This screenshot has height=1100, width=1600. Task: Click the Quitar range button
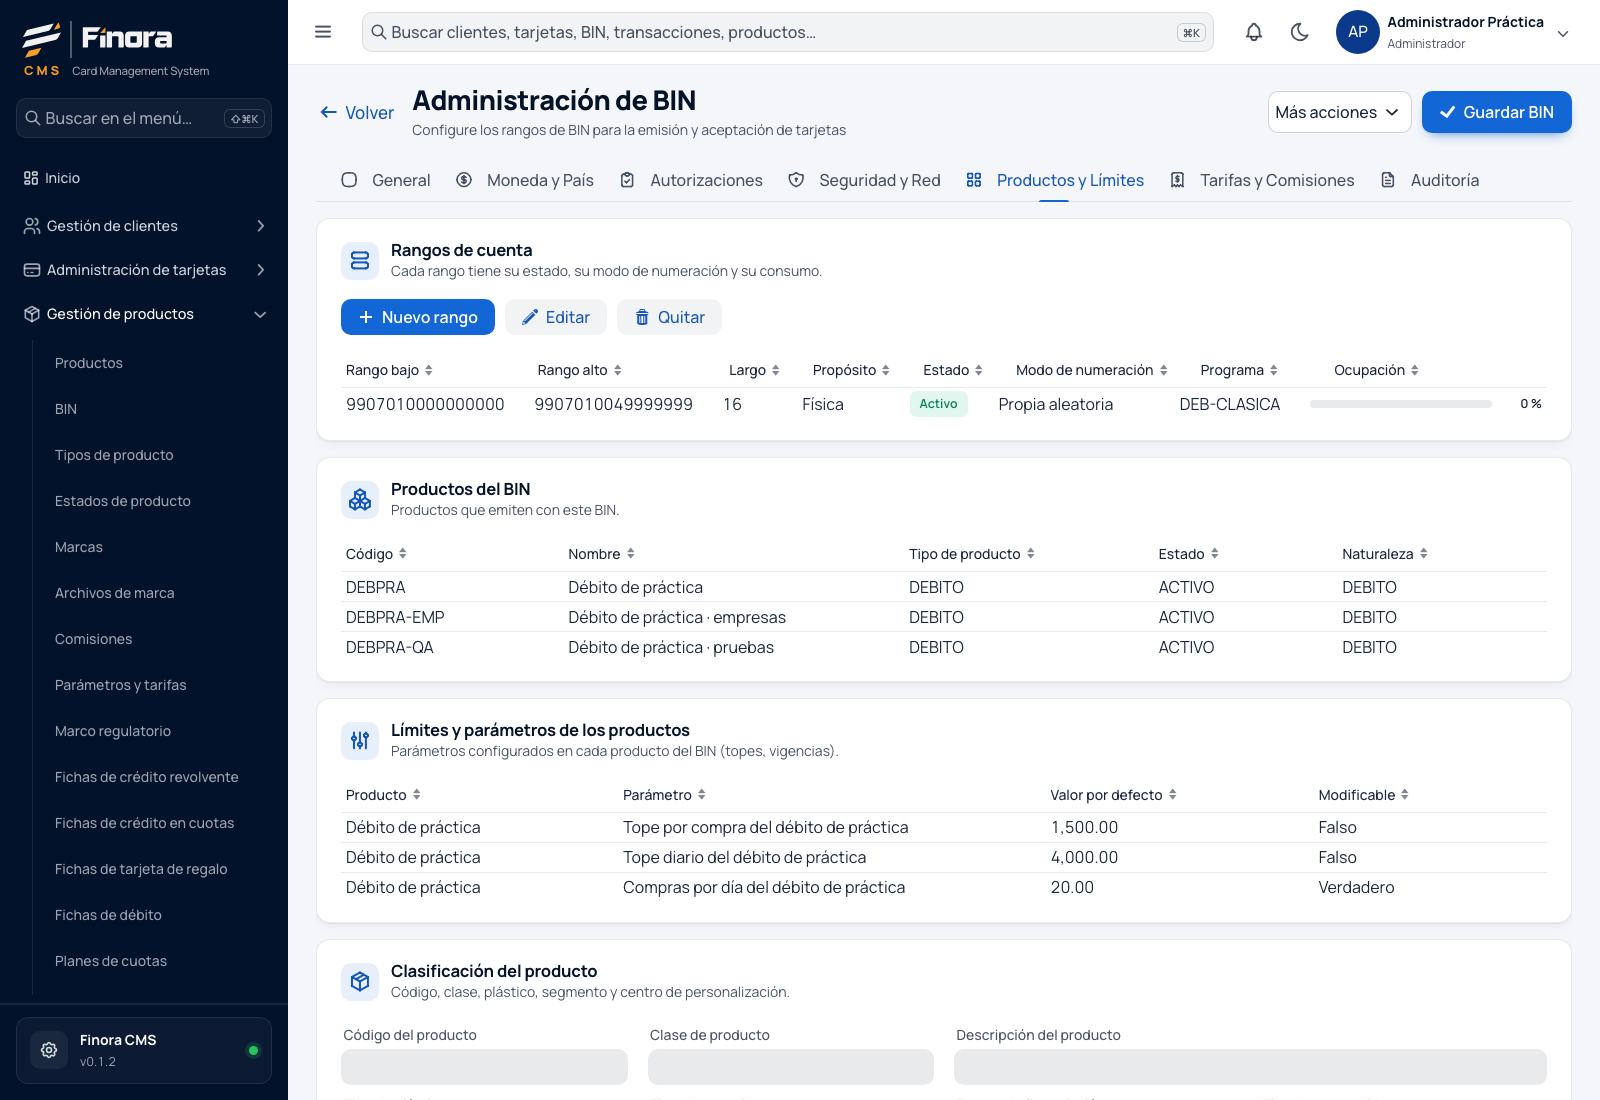pyautogui.click(x=670, y=317)
